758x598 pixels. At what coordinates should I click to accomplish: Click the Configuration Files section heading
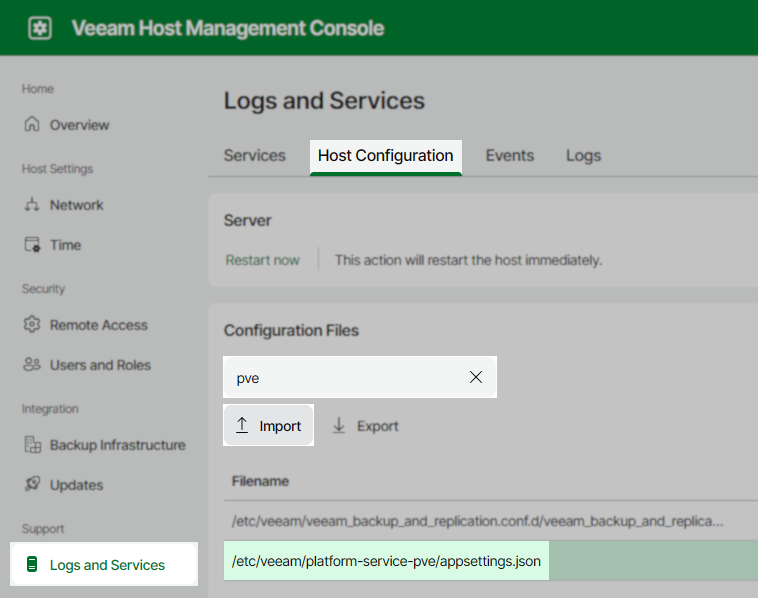291,330
